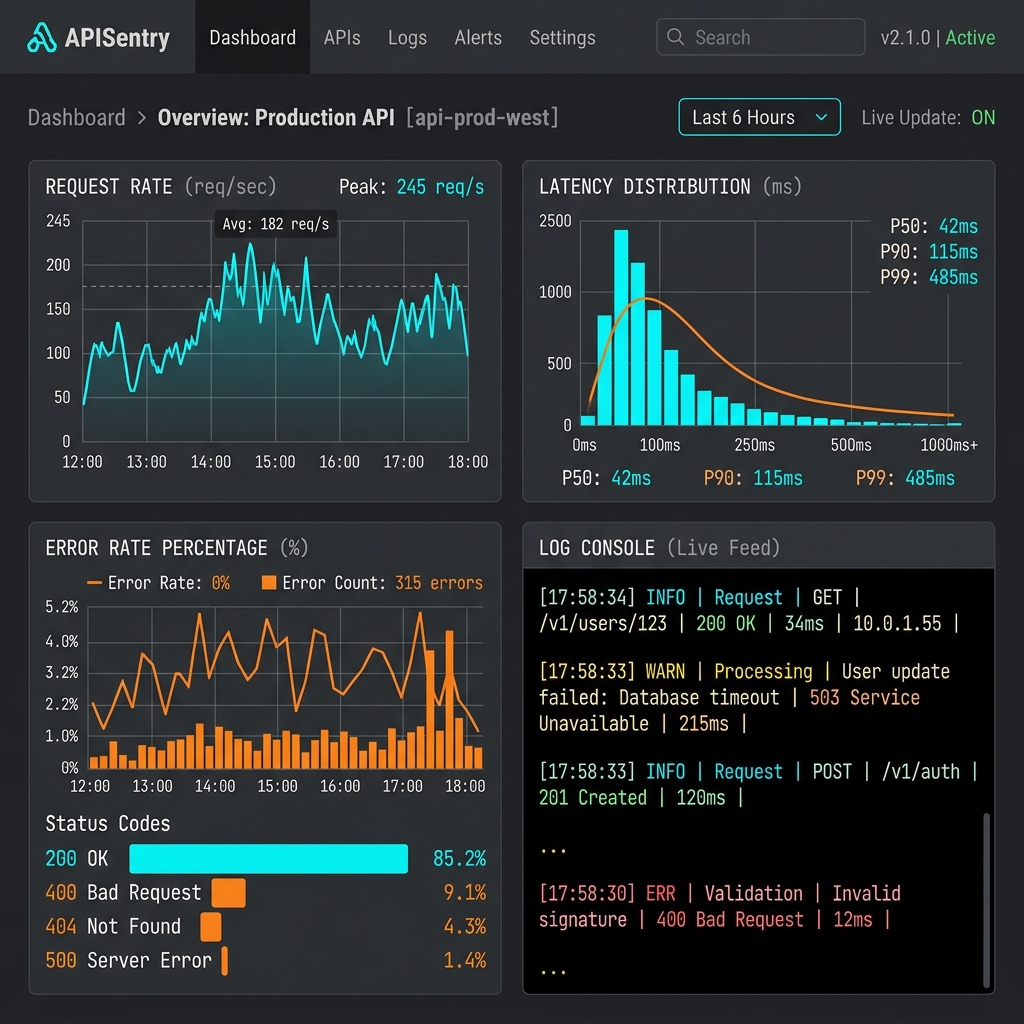Click the LOG CONSOLE (Live Feed) header
Screen dimensions: 1024x1024
659,547
